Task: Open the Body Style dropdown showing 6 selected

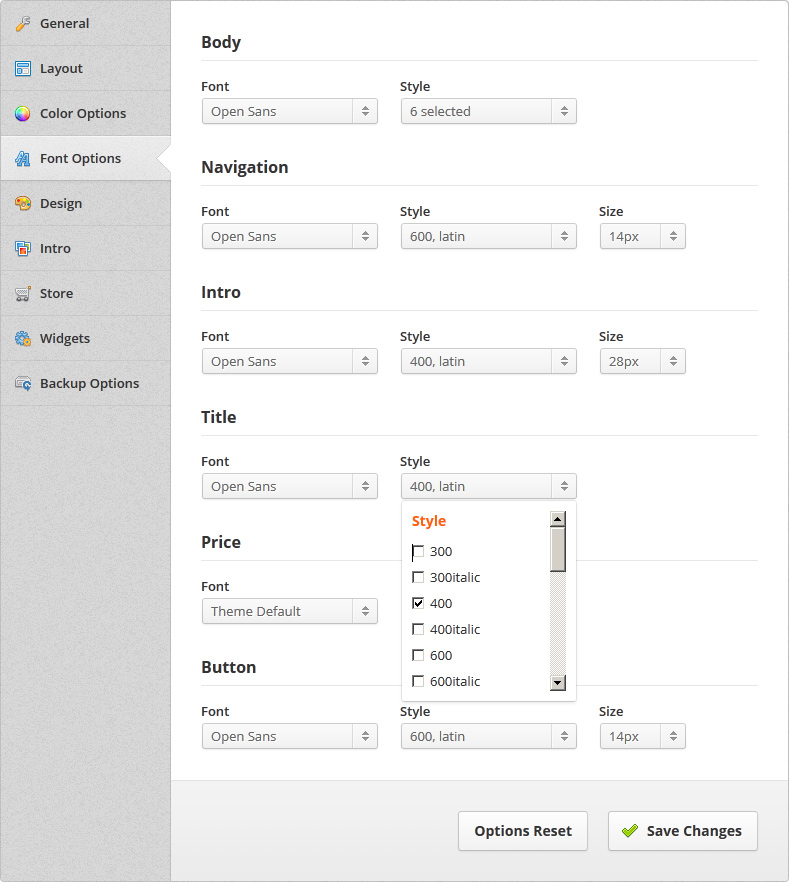Action: (x=489, y=111)
